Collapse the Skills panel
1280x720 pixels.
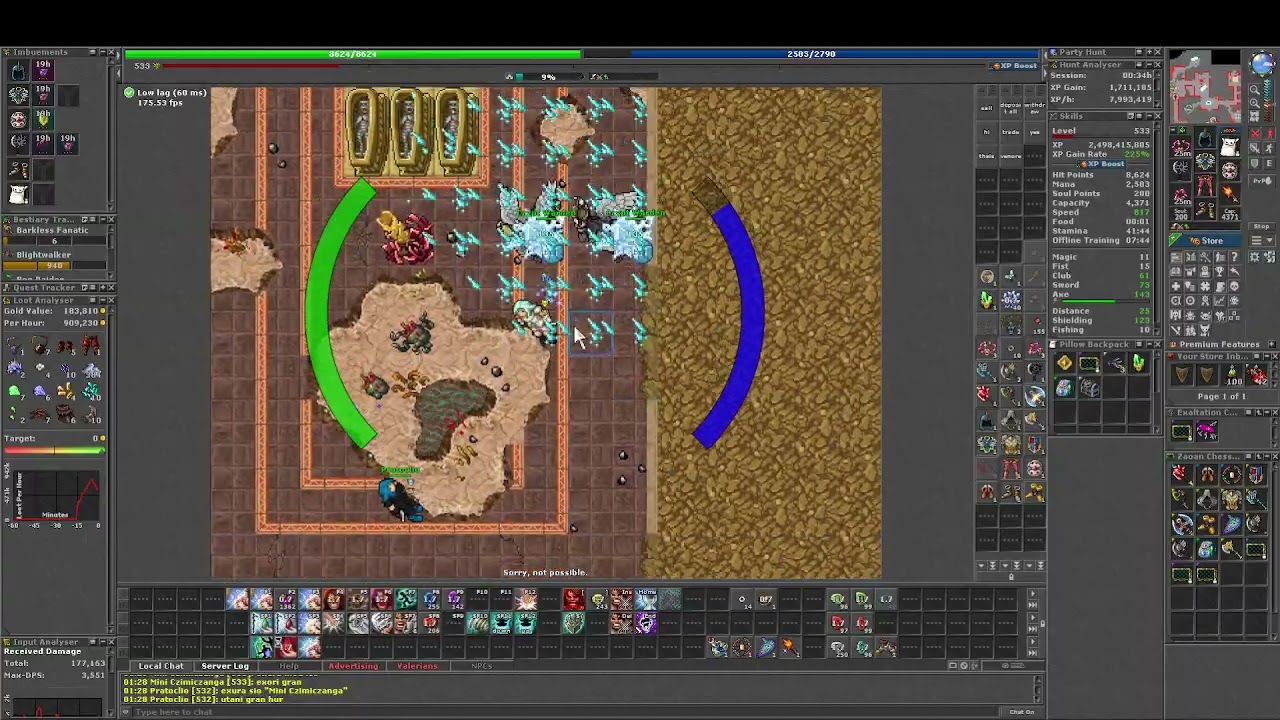[1149, 116]
